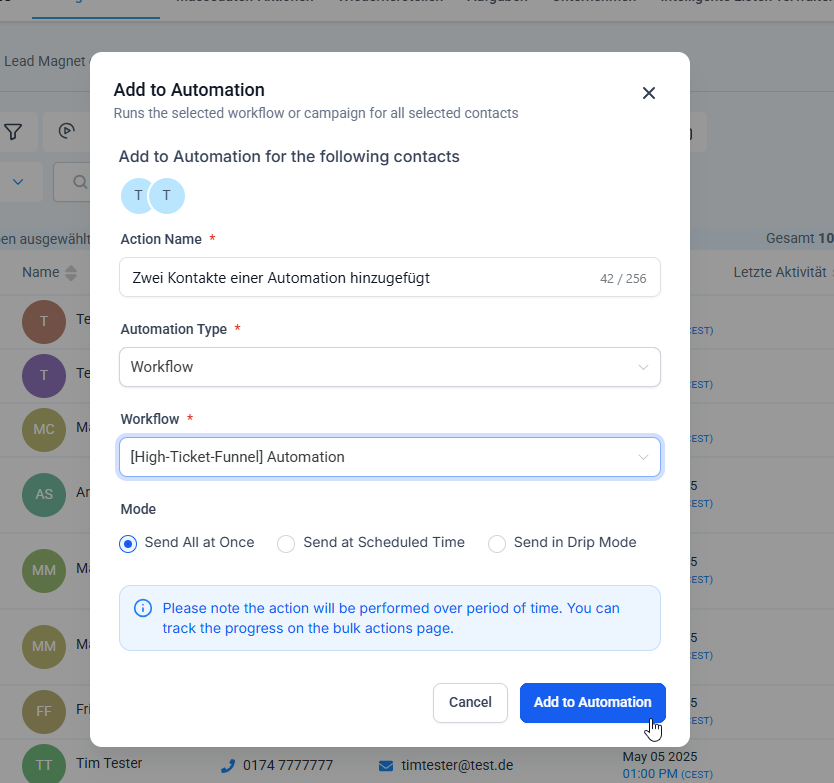The height and width of the screenshot is (783, 834).
Task: Click the phone icon for Tim Tester
Action: coord(228,765)
